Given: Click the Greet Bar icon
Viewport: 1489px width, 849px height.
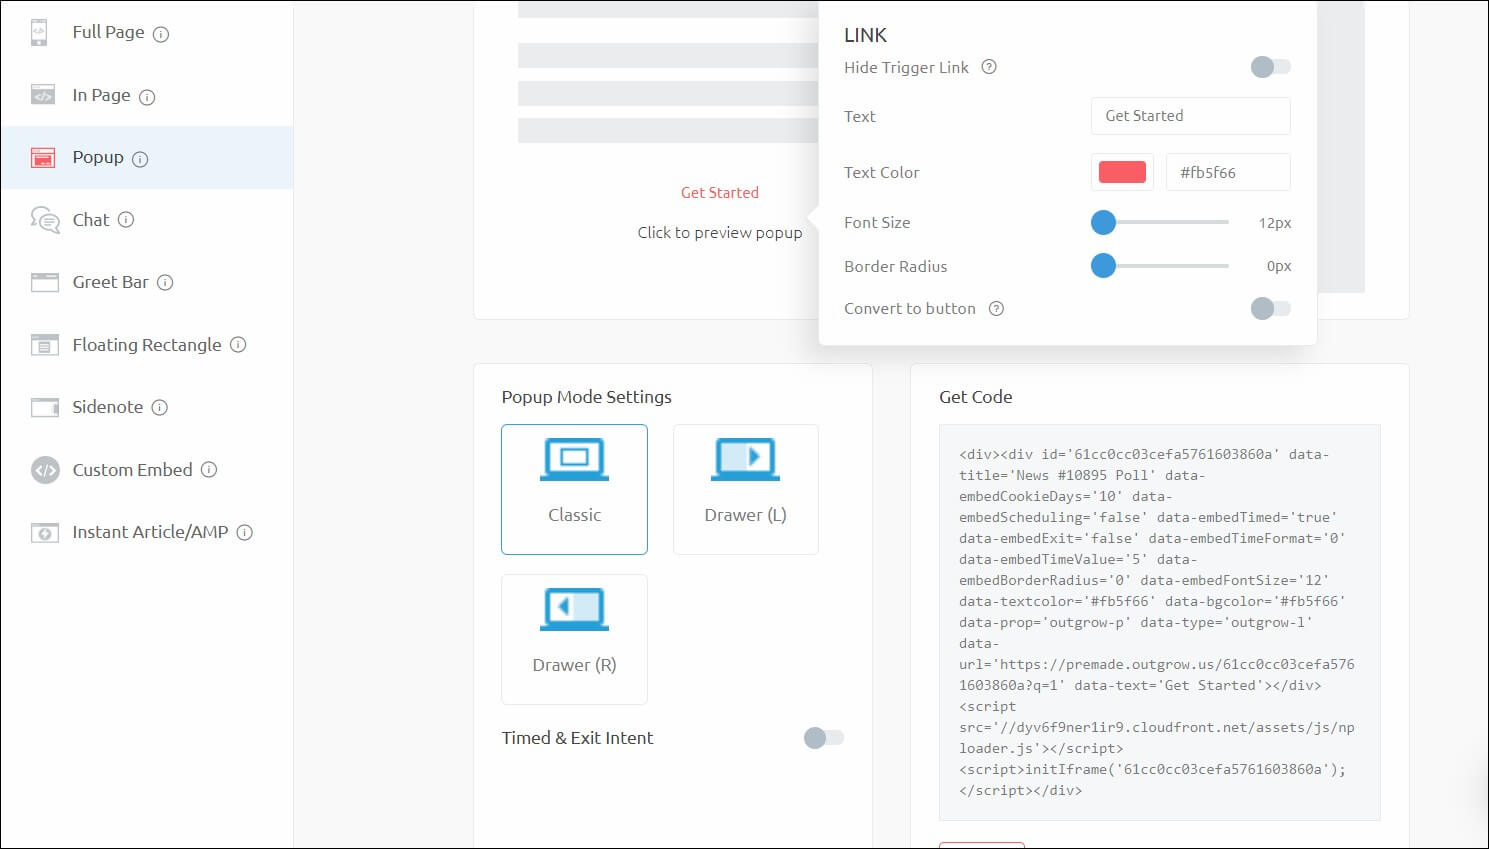Looking at the screenshot, I should click(x=45, y=282).
